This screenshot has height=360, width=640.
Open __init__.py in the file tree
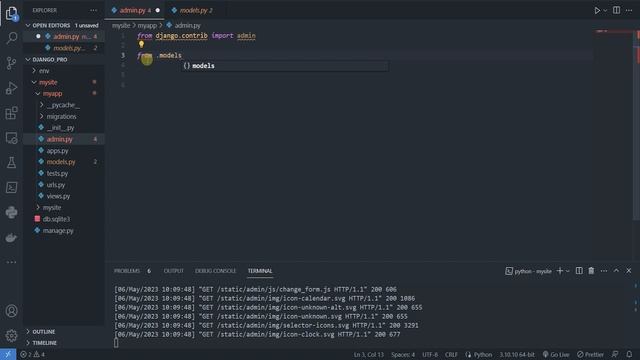tap(64, 128)
